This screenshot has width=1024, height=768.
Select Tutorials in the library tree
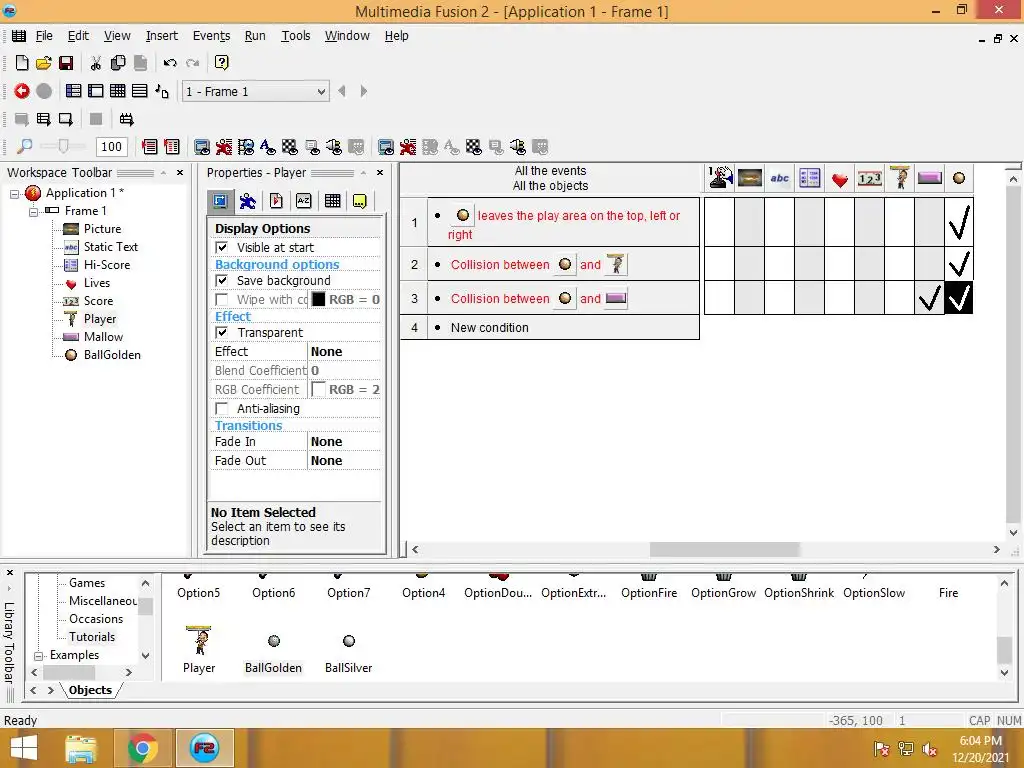tap(91, 637)
